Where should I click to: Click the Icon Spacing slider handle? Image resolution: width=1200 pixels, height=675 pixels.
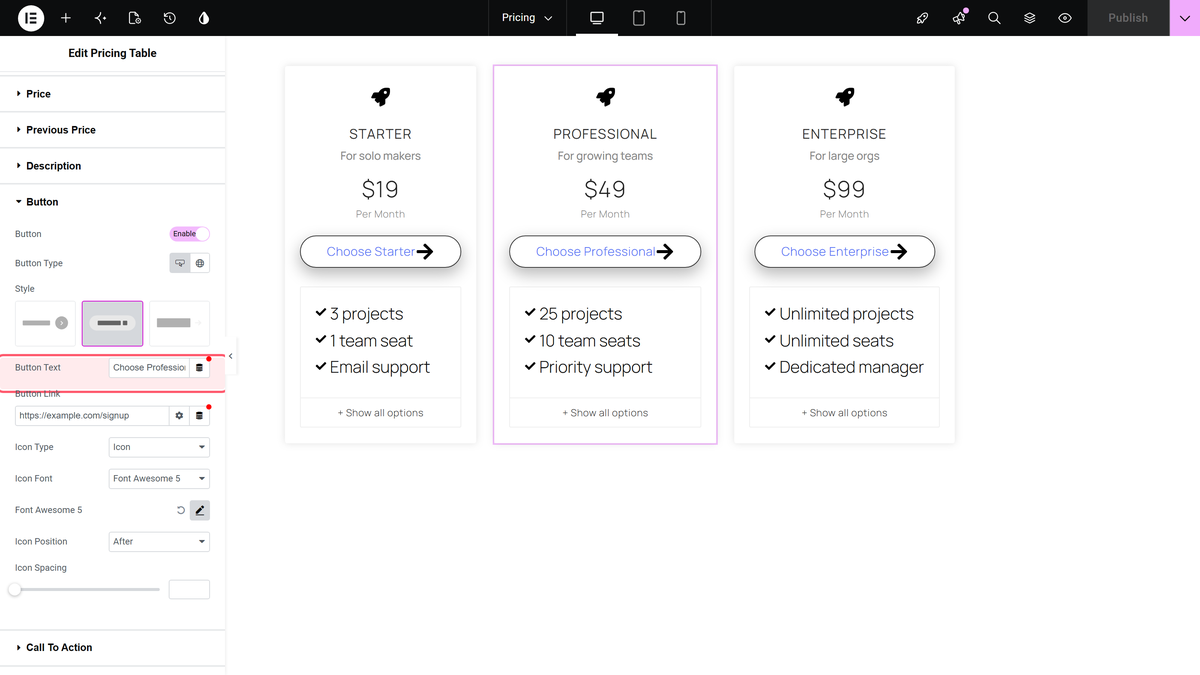(15, 590)
